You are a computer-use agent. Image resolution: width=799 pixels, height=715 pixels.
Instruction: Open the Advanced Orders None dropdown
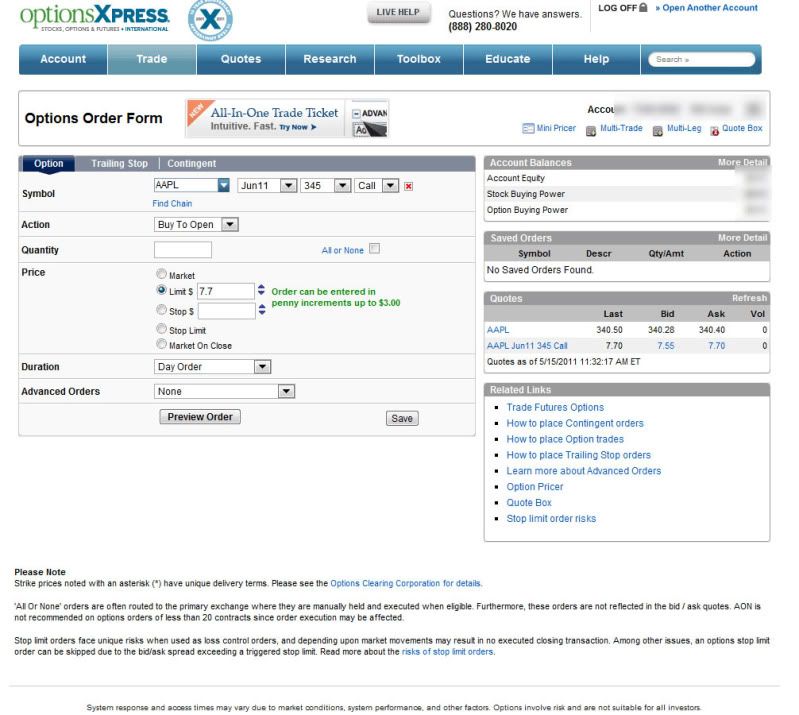click(x=286, y=391)
